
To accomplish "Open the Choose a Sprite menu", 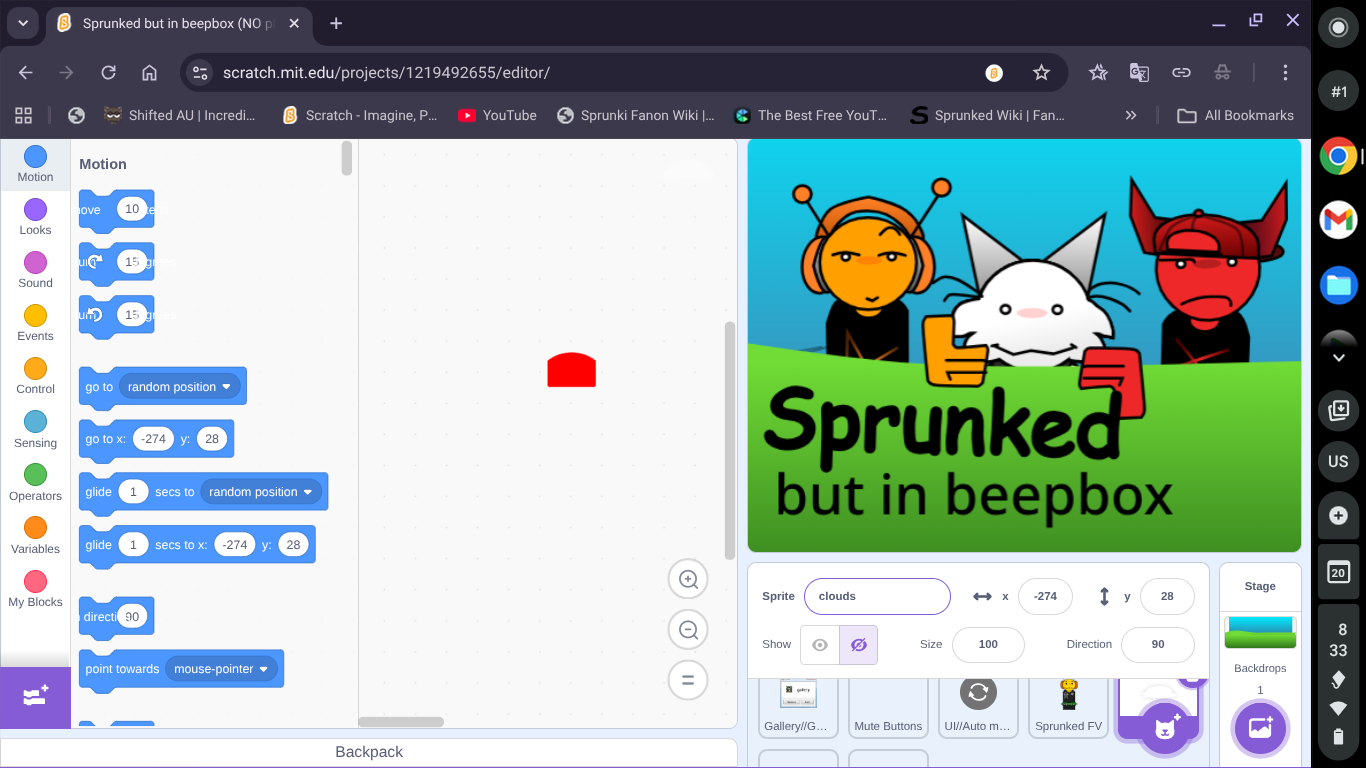I will click(1164, 729).
